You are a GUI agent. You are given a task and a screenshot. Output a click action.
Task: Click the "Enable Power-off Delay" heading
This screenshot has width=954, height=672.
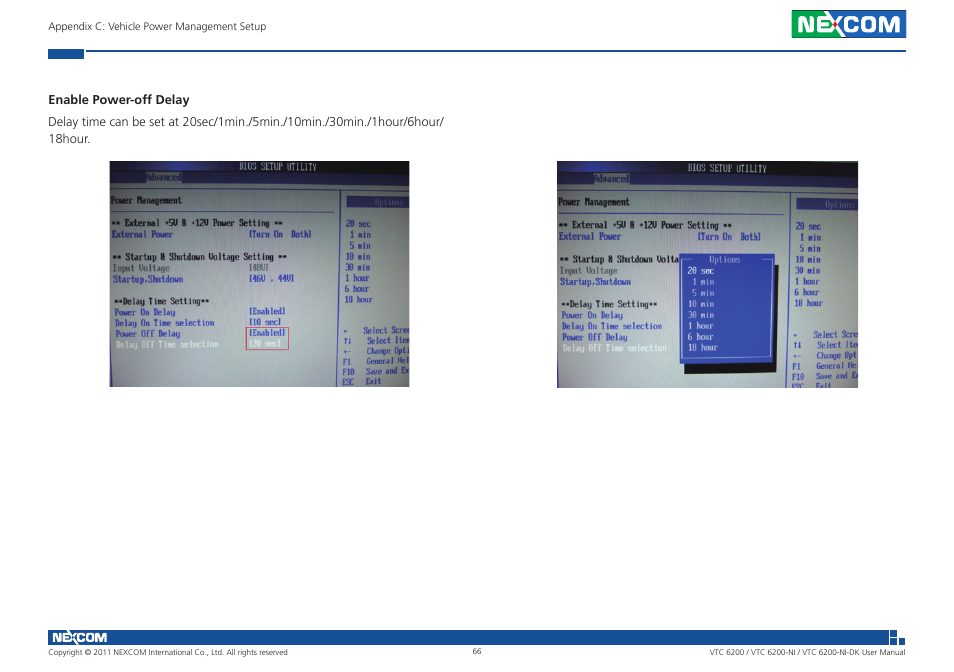pyautogui.click(x=119, y=100)
